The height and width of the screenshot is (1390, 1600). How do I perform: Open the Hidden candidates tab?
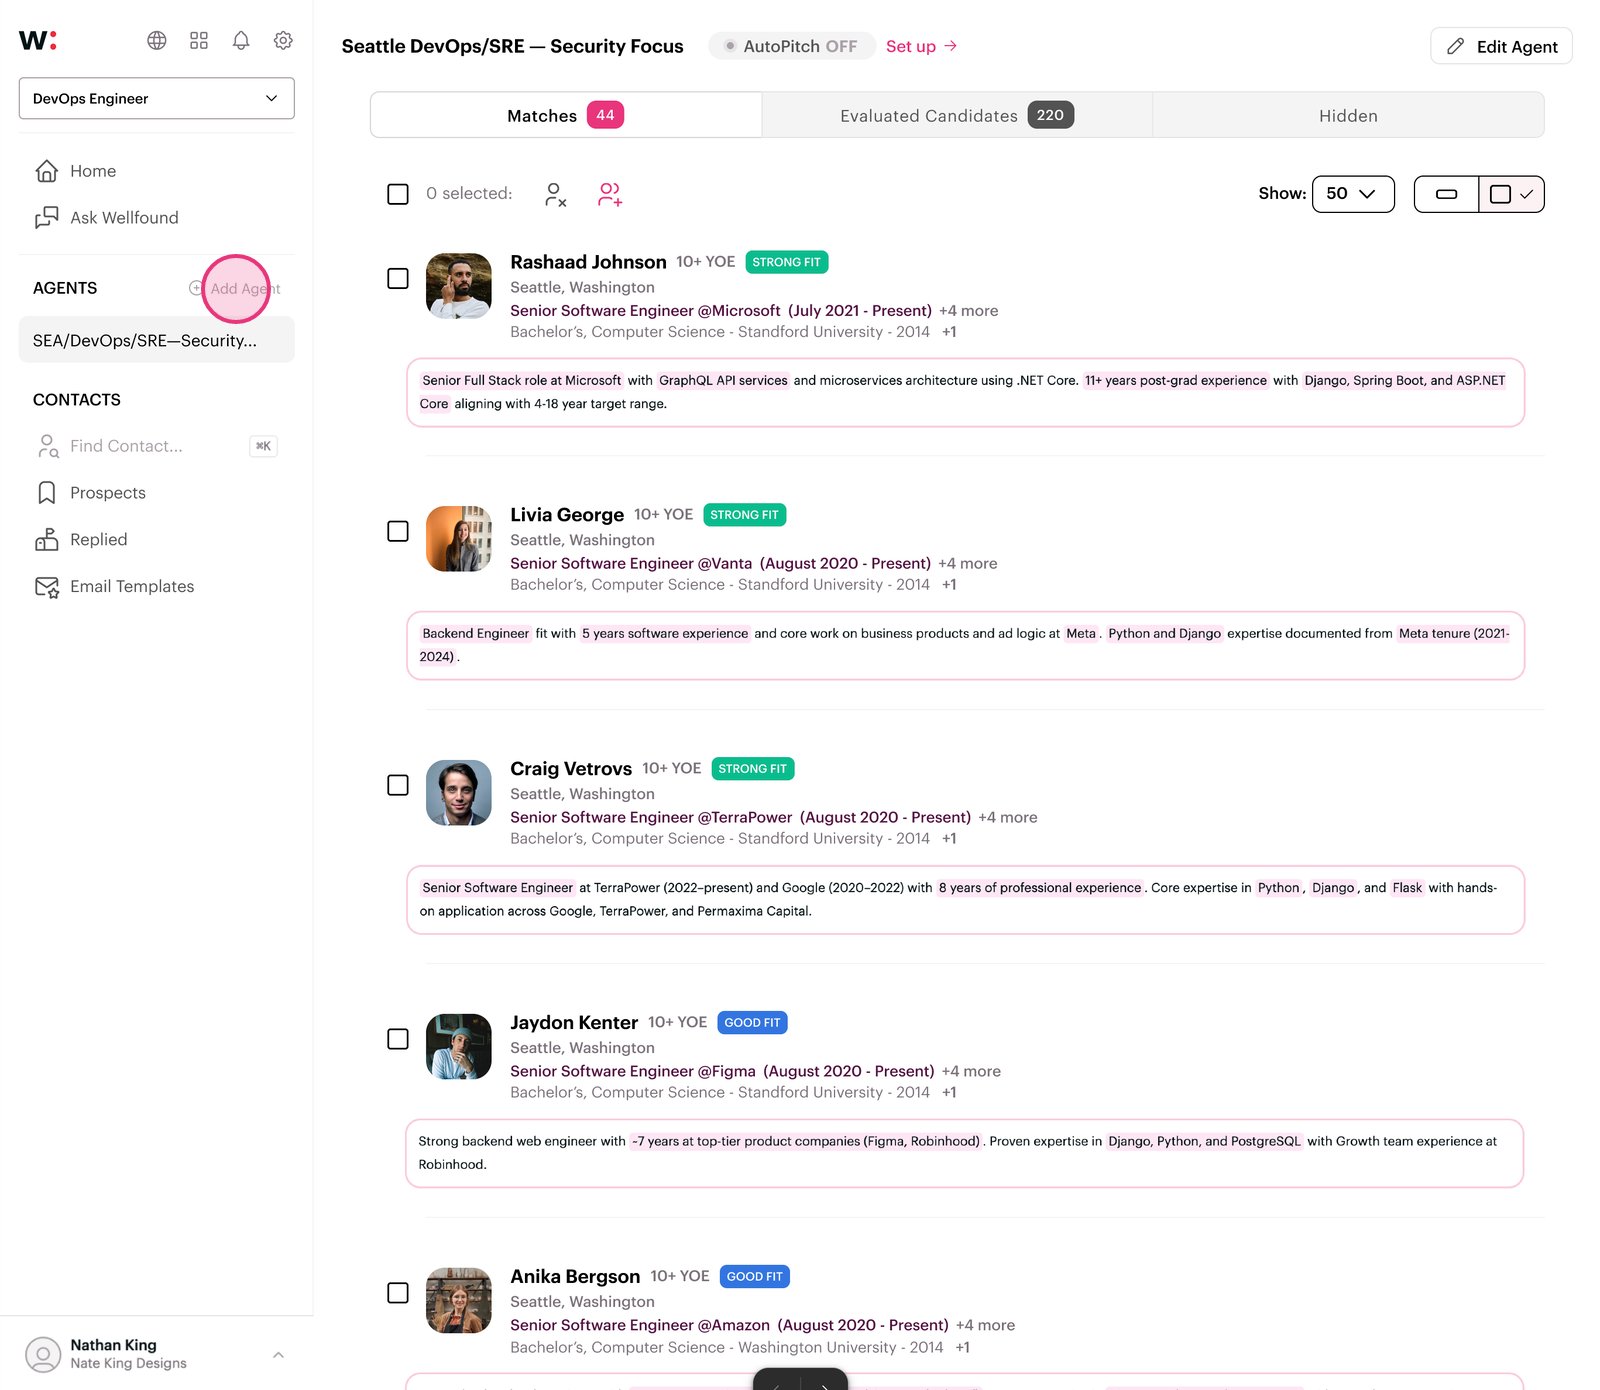point(1348,115)
